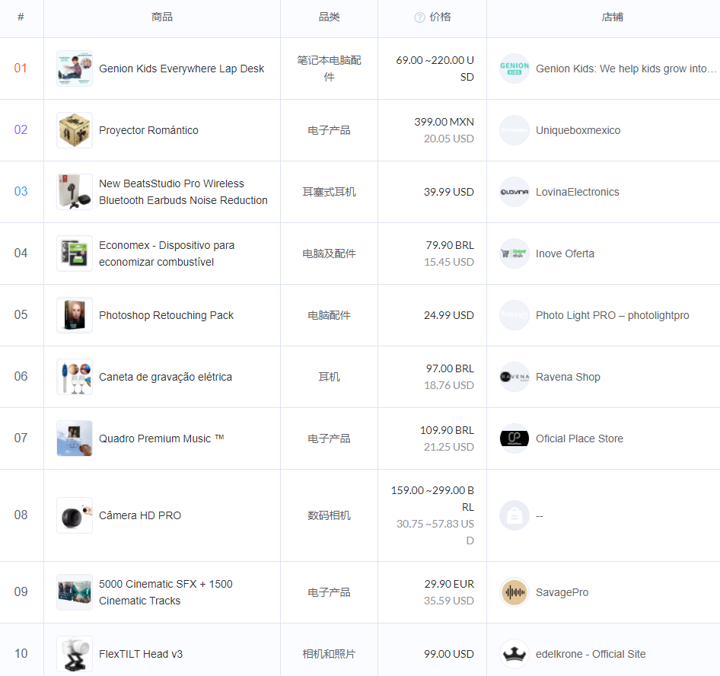Image resolution: width=720 pixels, height=676 pixels.
Task: Open Quadro Premium Music product link
Action: (161, 439)
